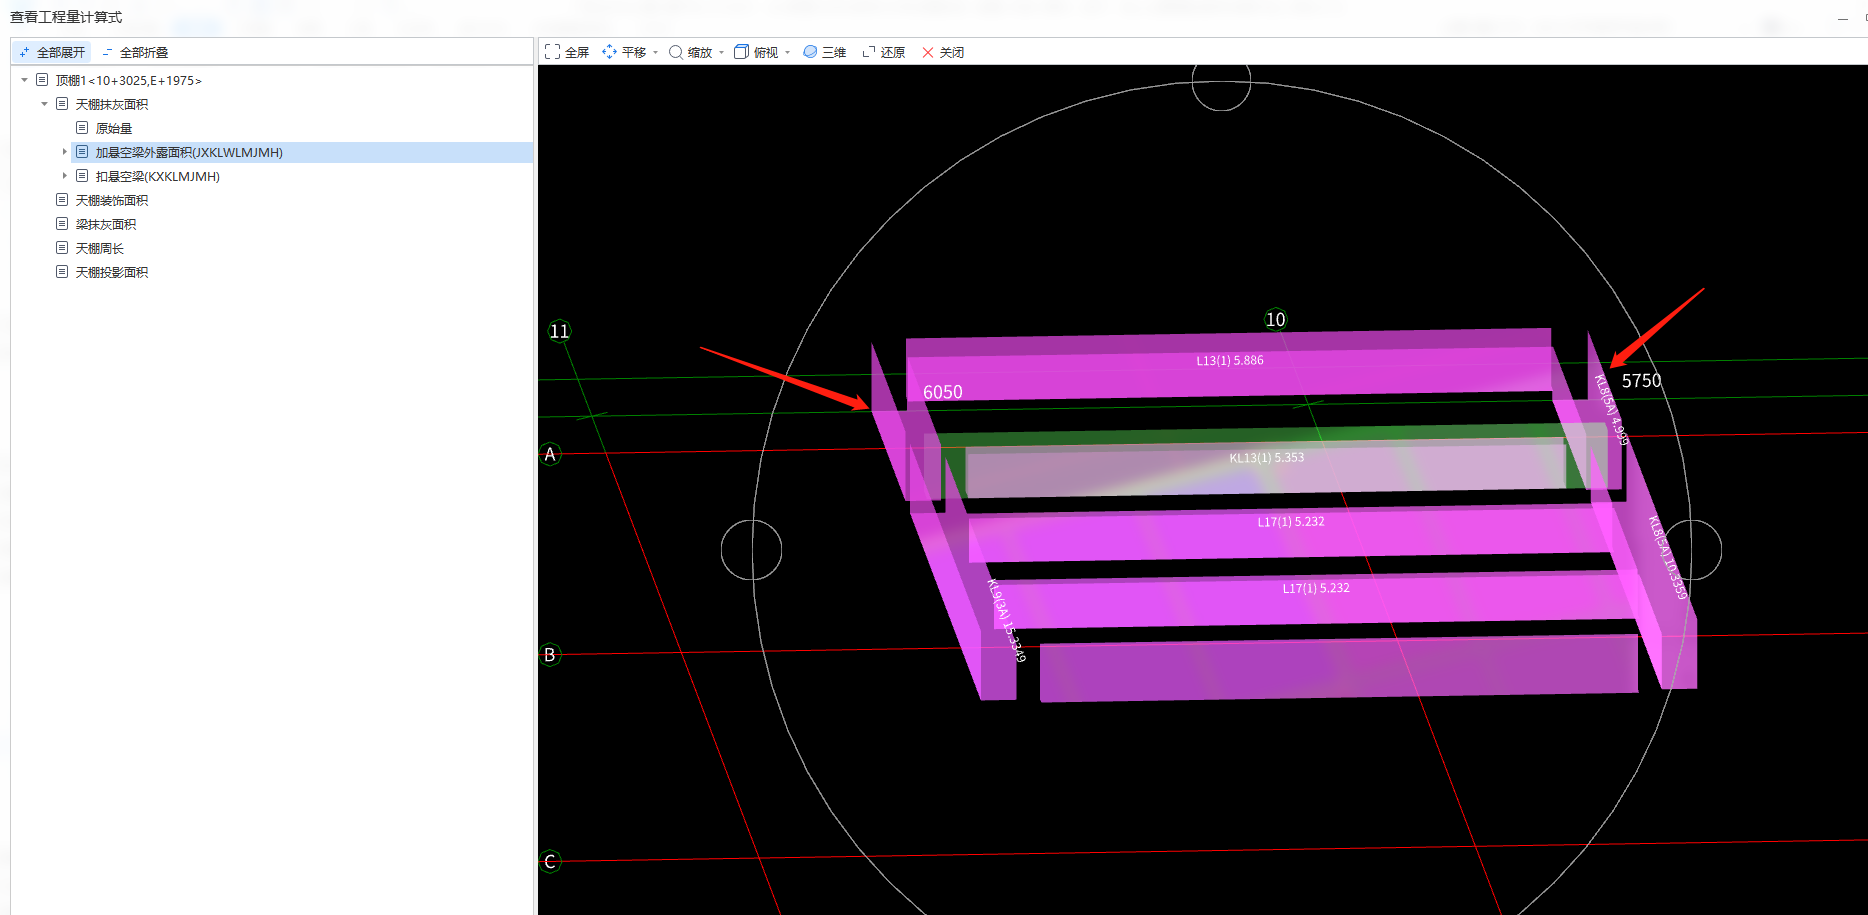
Task: Open the 俯视 view dropdown arrow
Action: coord(787,53)
